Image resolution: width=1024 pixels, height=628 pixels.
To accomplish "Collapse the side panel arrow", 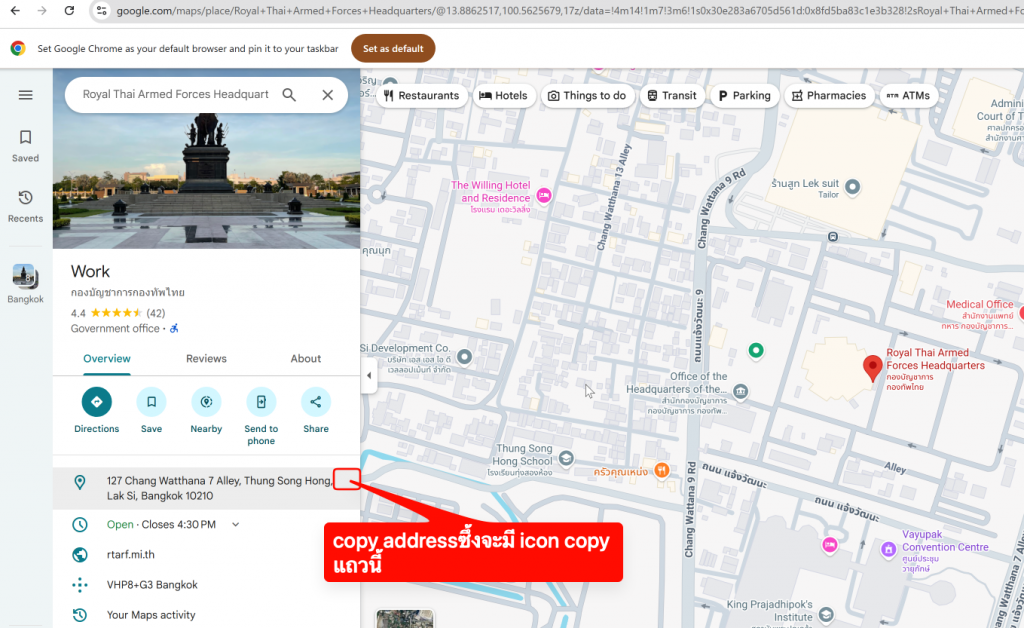I will pos(369,376).
